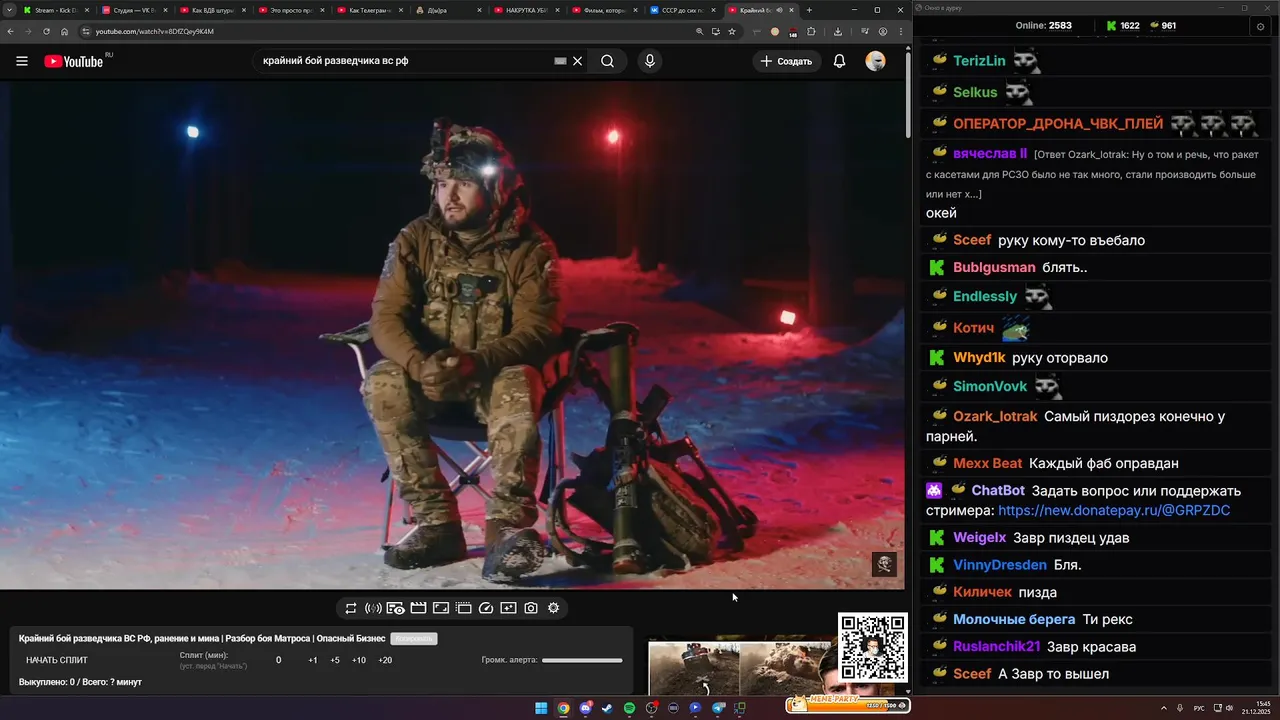Screen dimensions: 1280x720
Task: Open browser extensions puzzle icon
Action: [812, 31]
